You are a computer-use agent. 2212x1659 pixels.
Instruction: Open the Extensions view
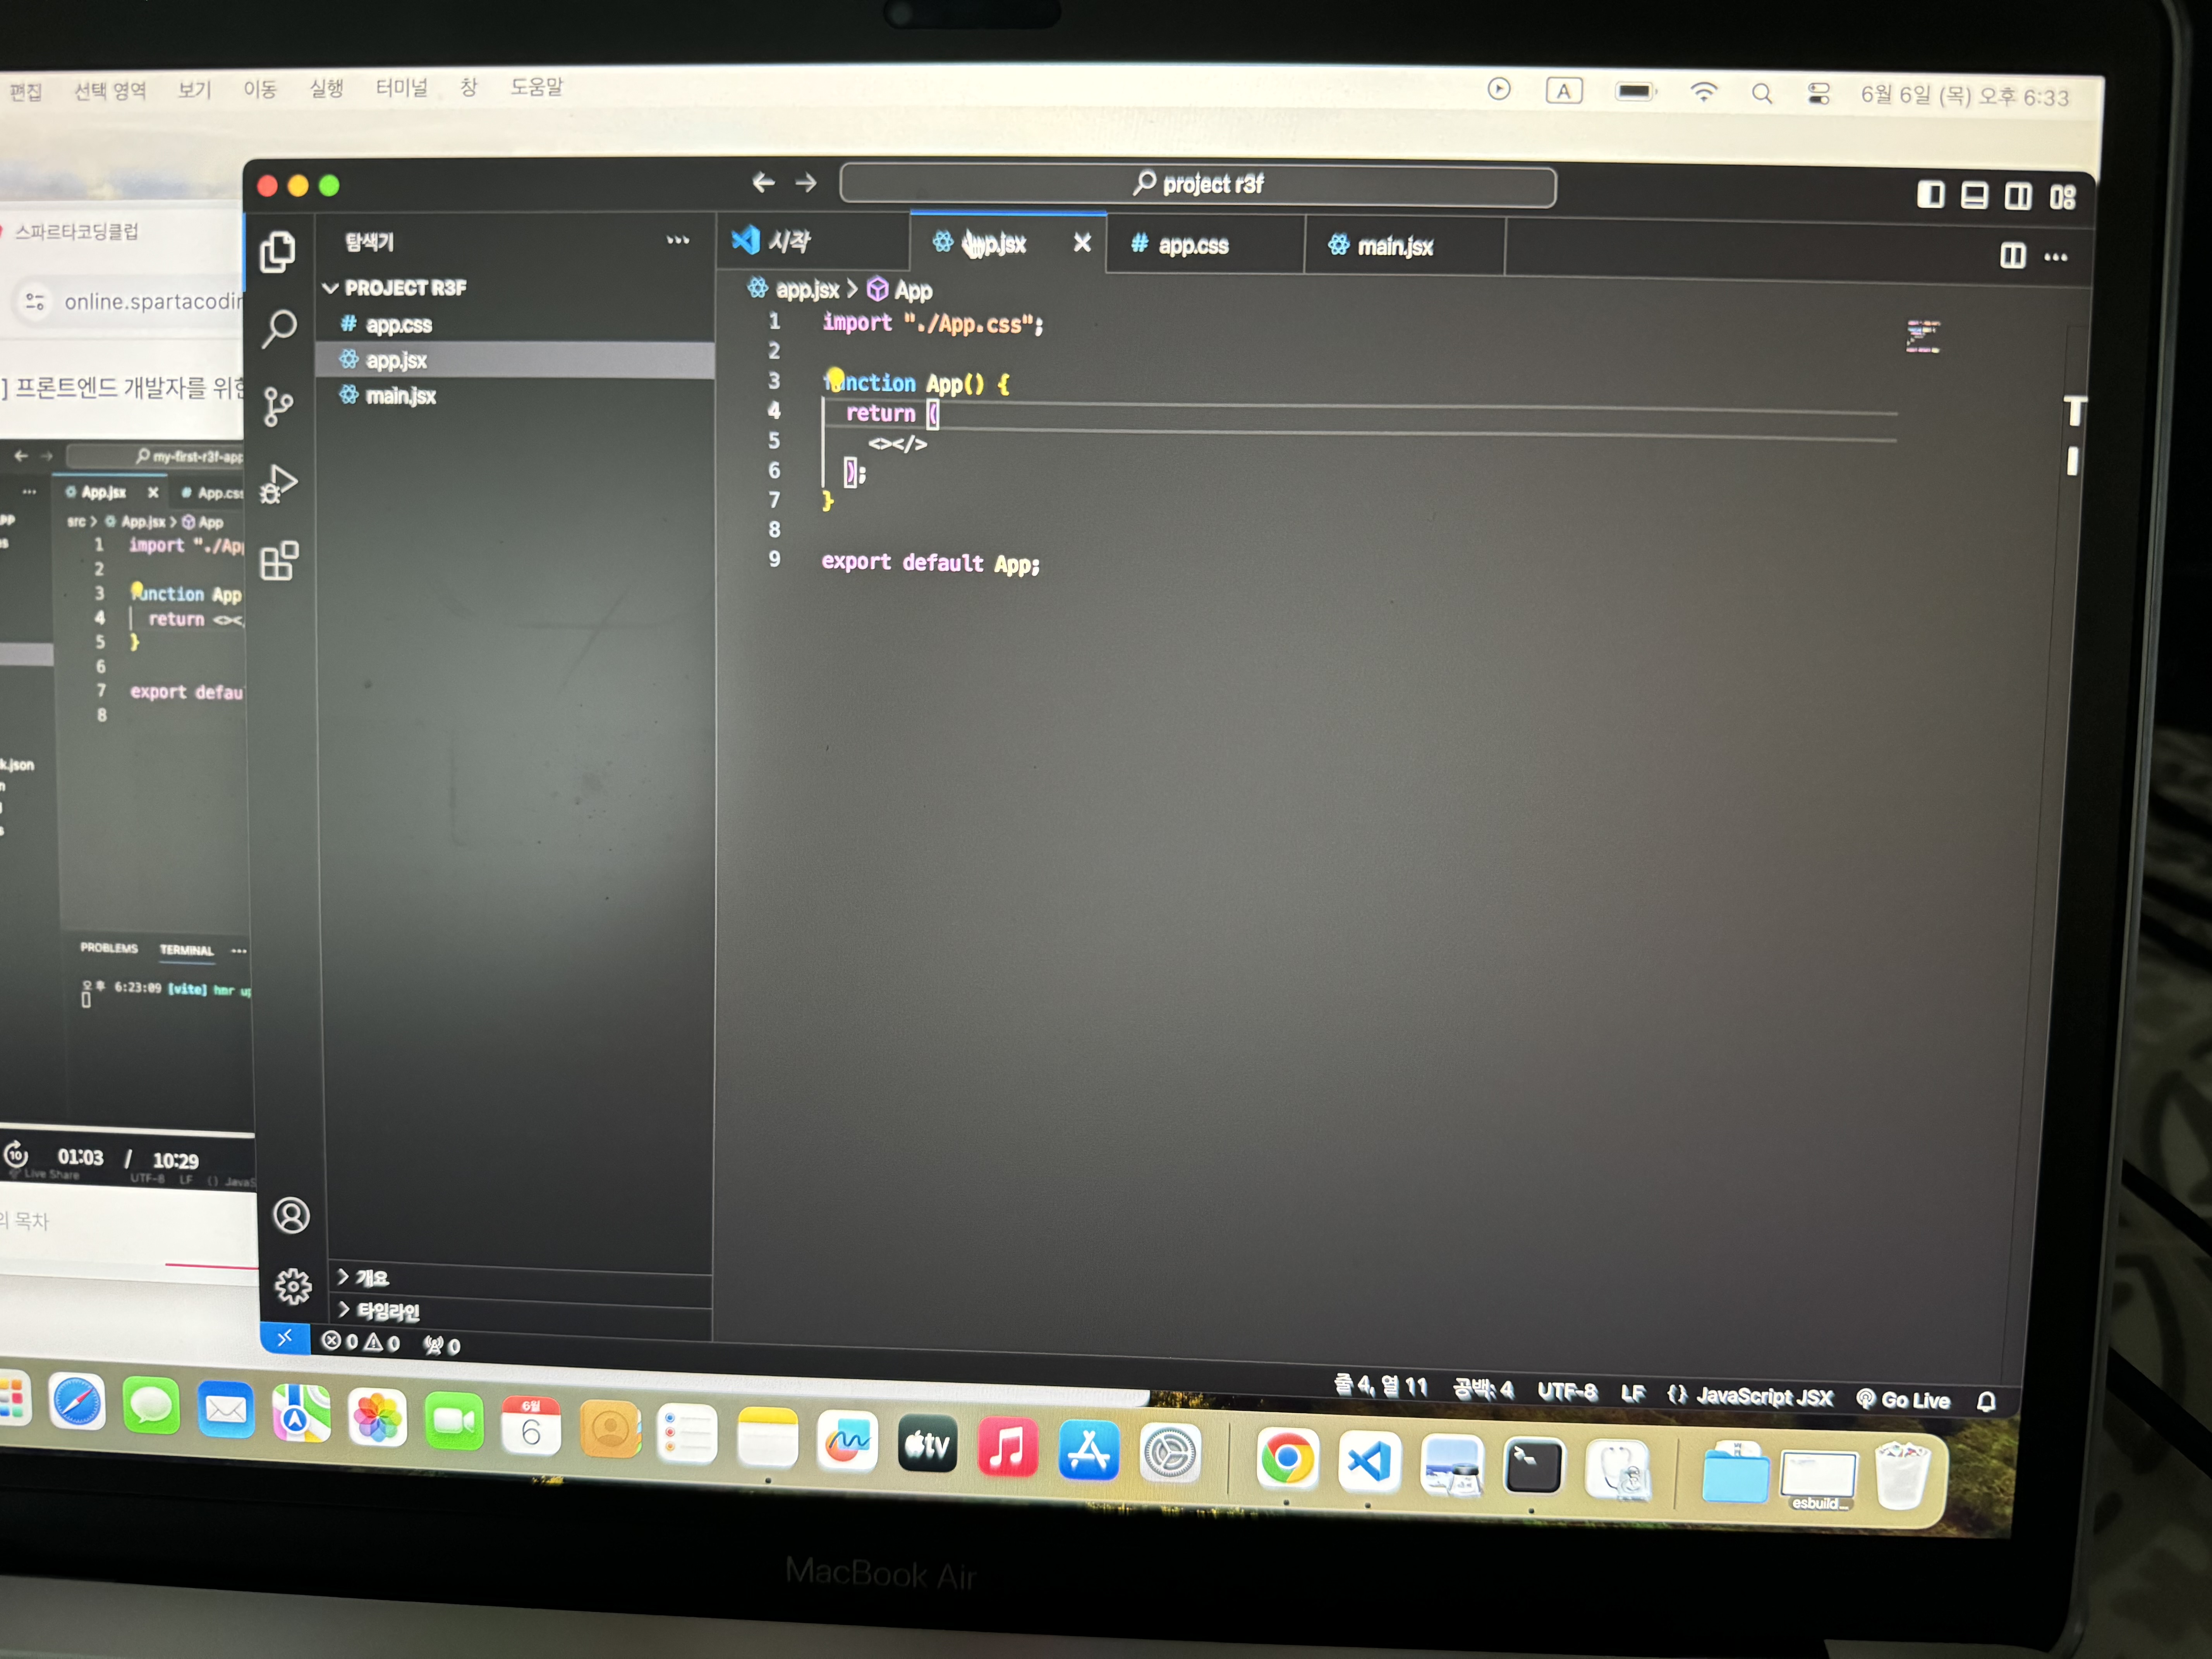tap(279, 561)
